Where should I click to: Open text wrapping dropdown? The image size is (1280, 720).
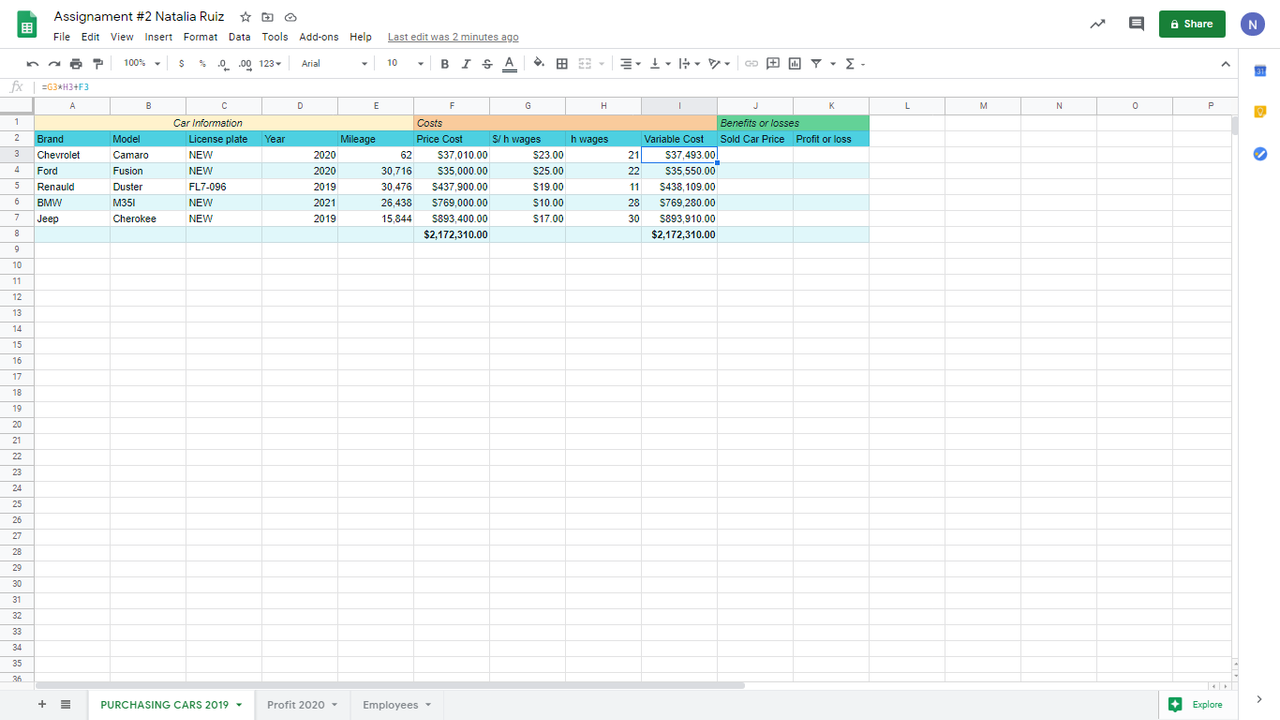tap(689, 63)
